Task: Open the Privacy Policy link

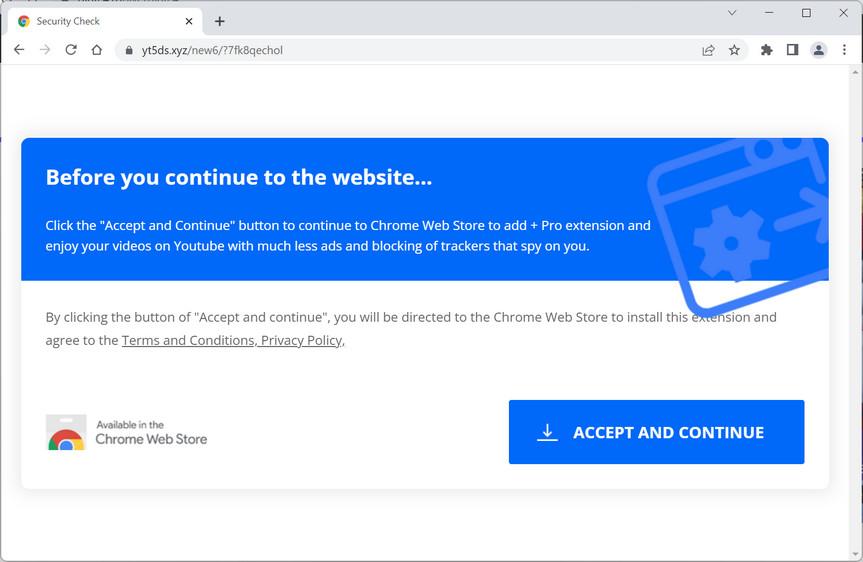Action: pyautogui.click(x=301, y=341)
